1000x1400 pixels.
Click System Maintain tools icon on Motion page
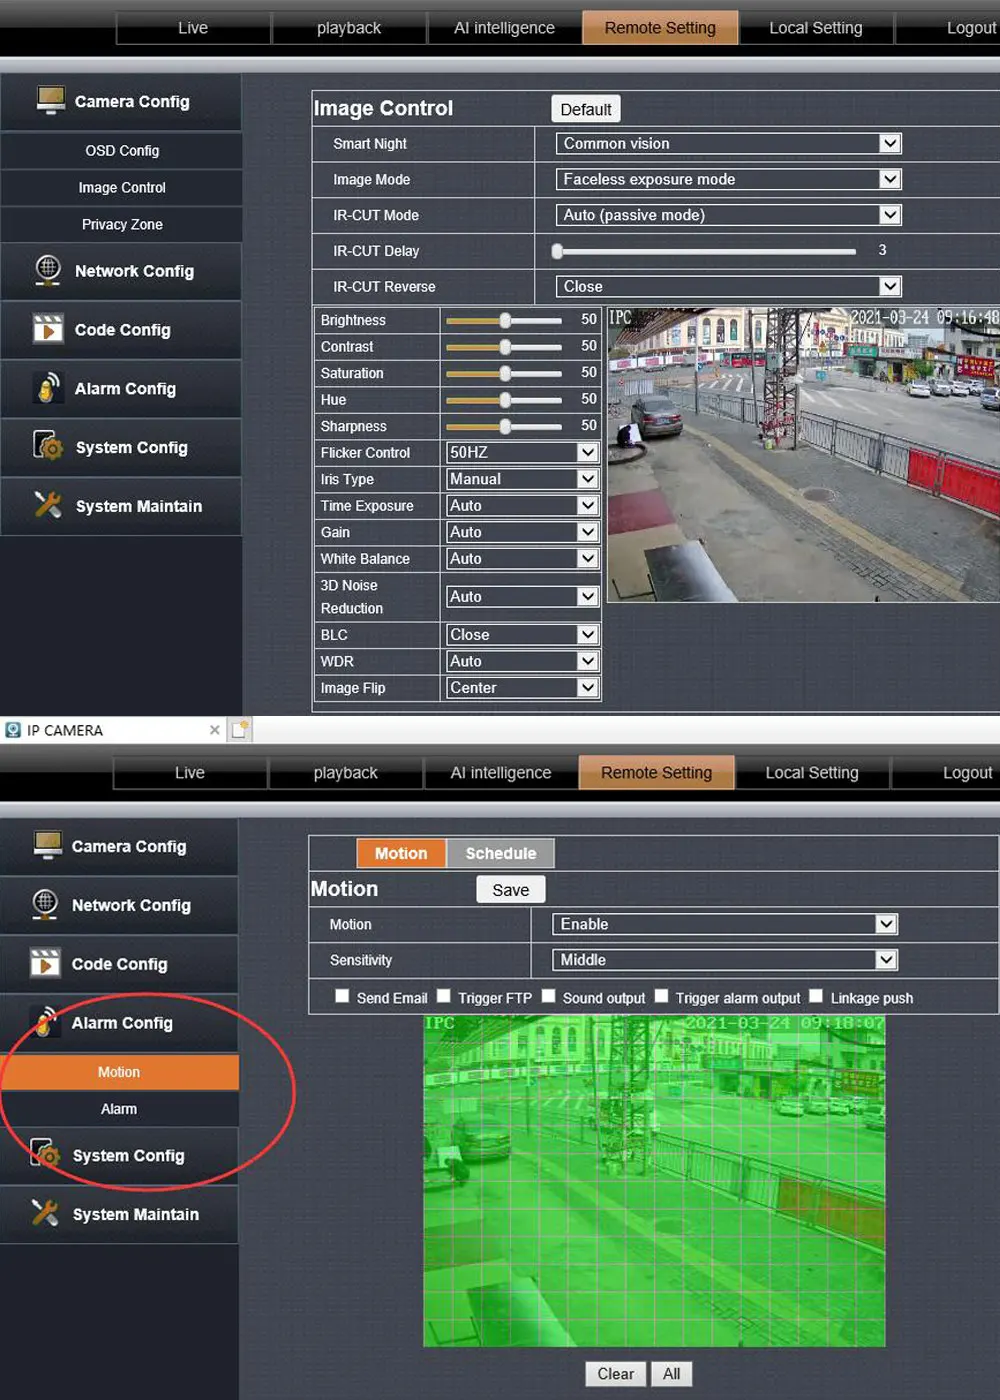tap(45, 1213)
